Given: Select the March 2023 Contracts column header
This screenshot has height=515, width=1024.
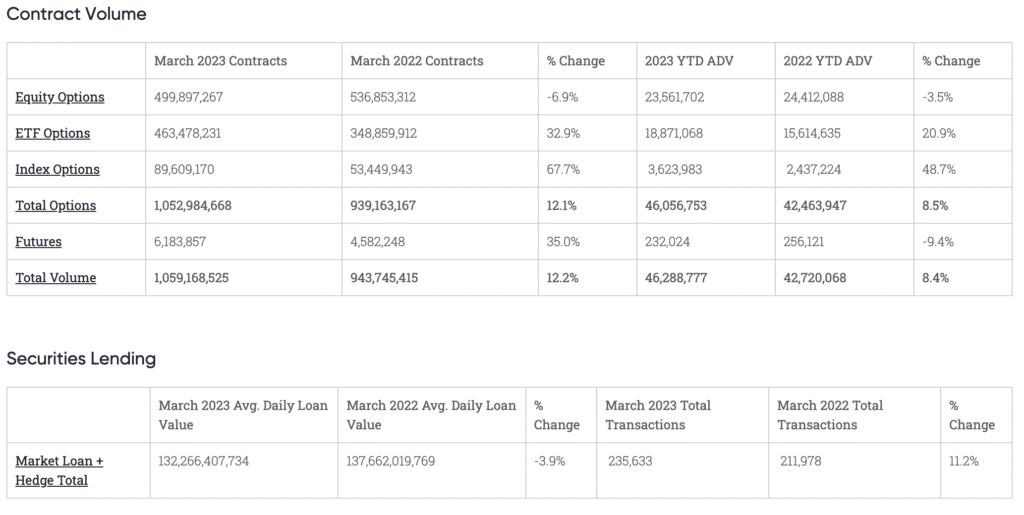Looking at the screenshot, I should (x=220, y=61).
